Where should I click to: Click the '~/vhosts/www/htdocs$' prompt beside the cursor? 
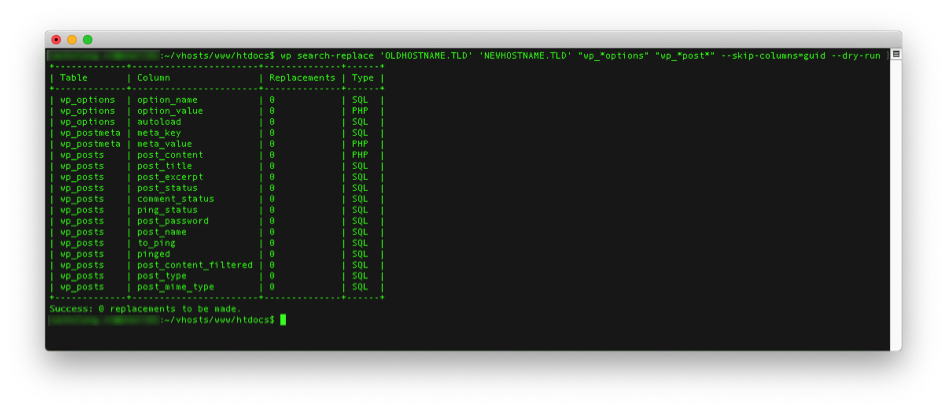219,319
